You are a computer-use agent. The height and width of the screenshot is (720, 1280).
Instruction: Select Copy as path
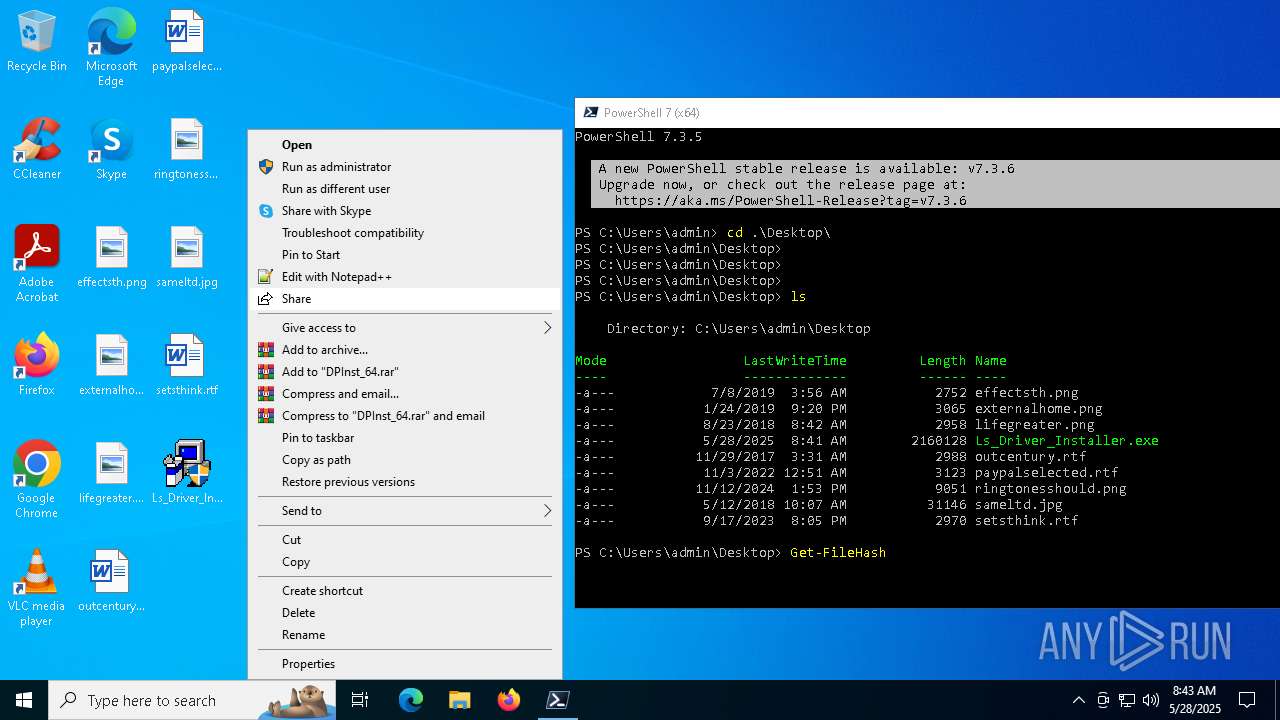405,460
